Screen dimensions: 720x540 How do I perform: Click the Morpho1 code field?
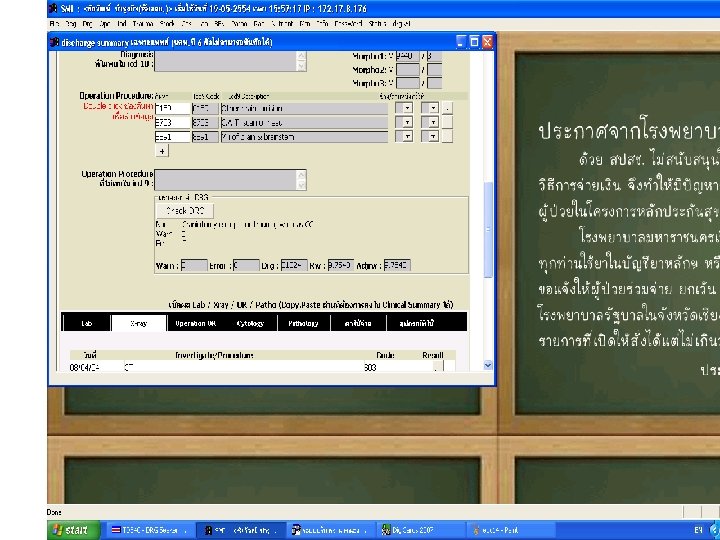408,56
